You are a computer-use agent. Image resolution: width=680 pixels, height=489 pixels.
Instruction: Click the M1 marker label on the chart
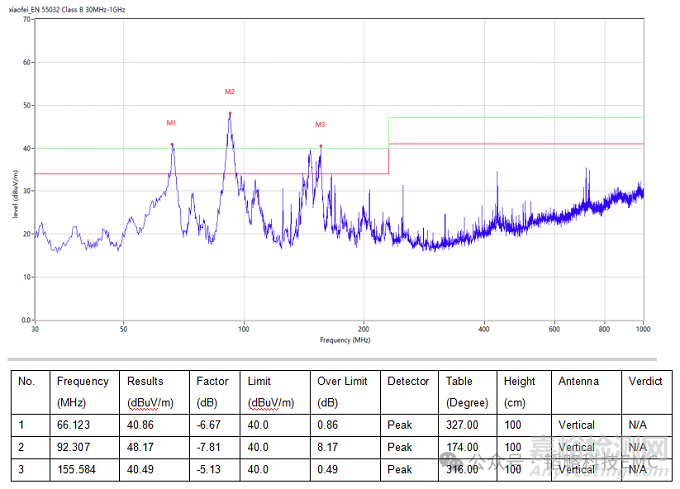171,123
